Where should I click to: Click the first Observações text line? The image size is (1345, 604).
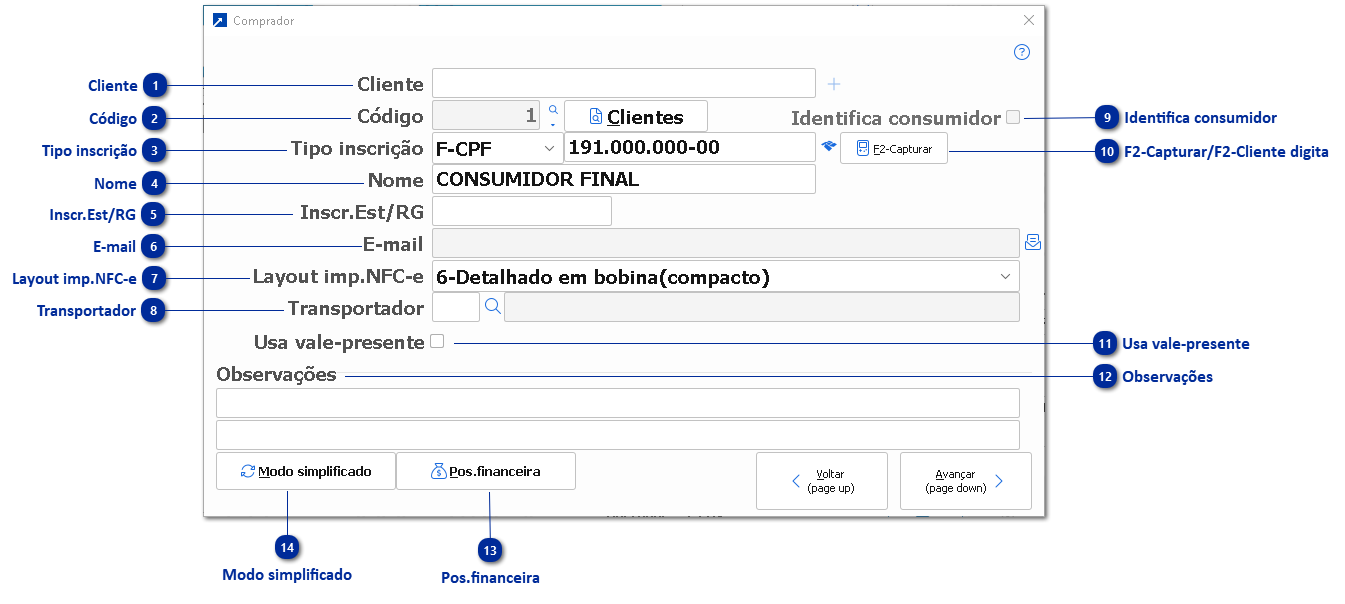coord(617,403)
